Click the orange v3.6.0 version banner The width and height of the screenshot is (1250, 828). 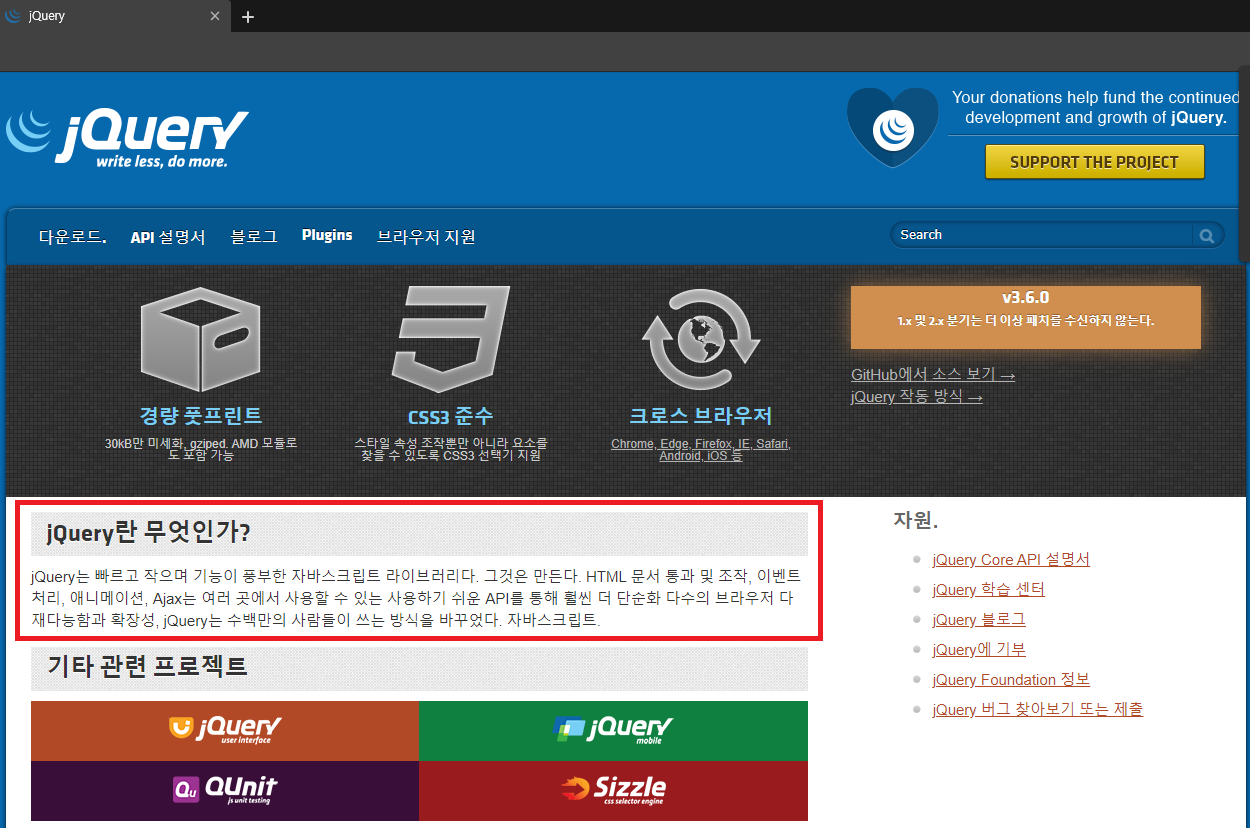1025,316
